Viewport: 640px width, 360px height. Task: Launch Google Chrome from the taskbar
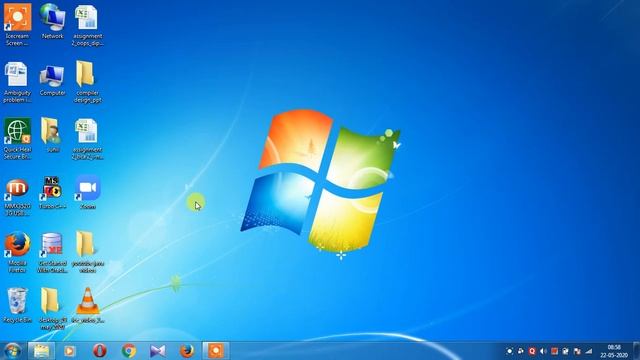(x=129, y=351)
